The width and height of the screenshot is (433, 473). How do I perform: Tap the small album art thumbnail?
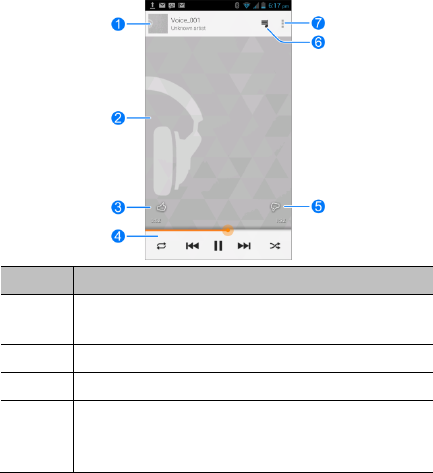coord(158,24)
